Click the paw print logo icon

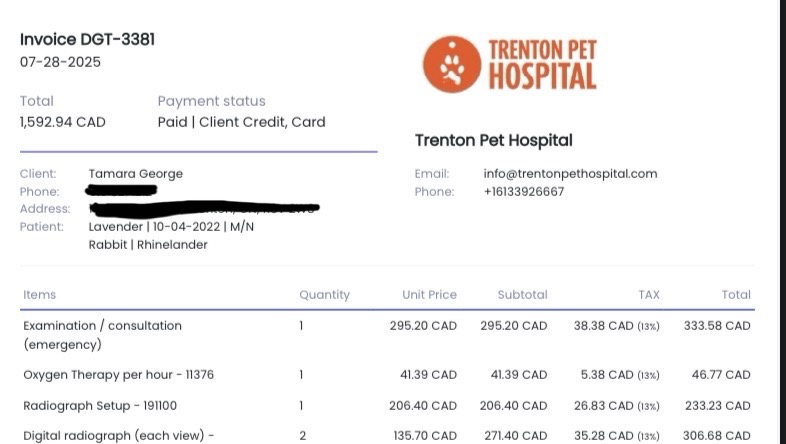point(451,63)
